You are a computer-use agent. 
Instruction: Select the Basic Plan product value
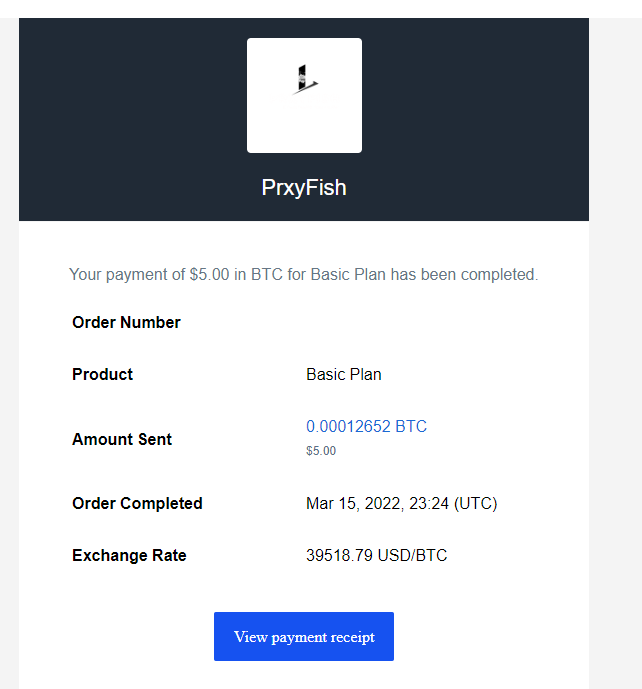pyautogui.click(x=344, y=374)
